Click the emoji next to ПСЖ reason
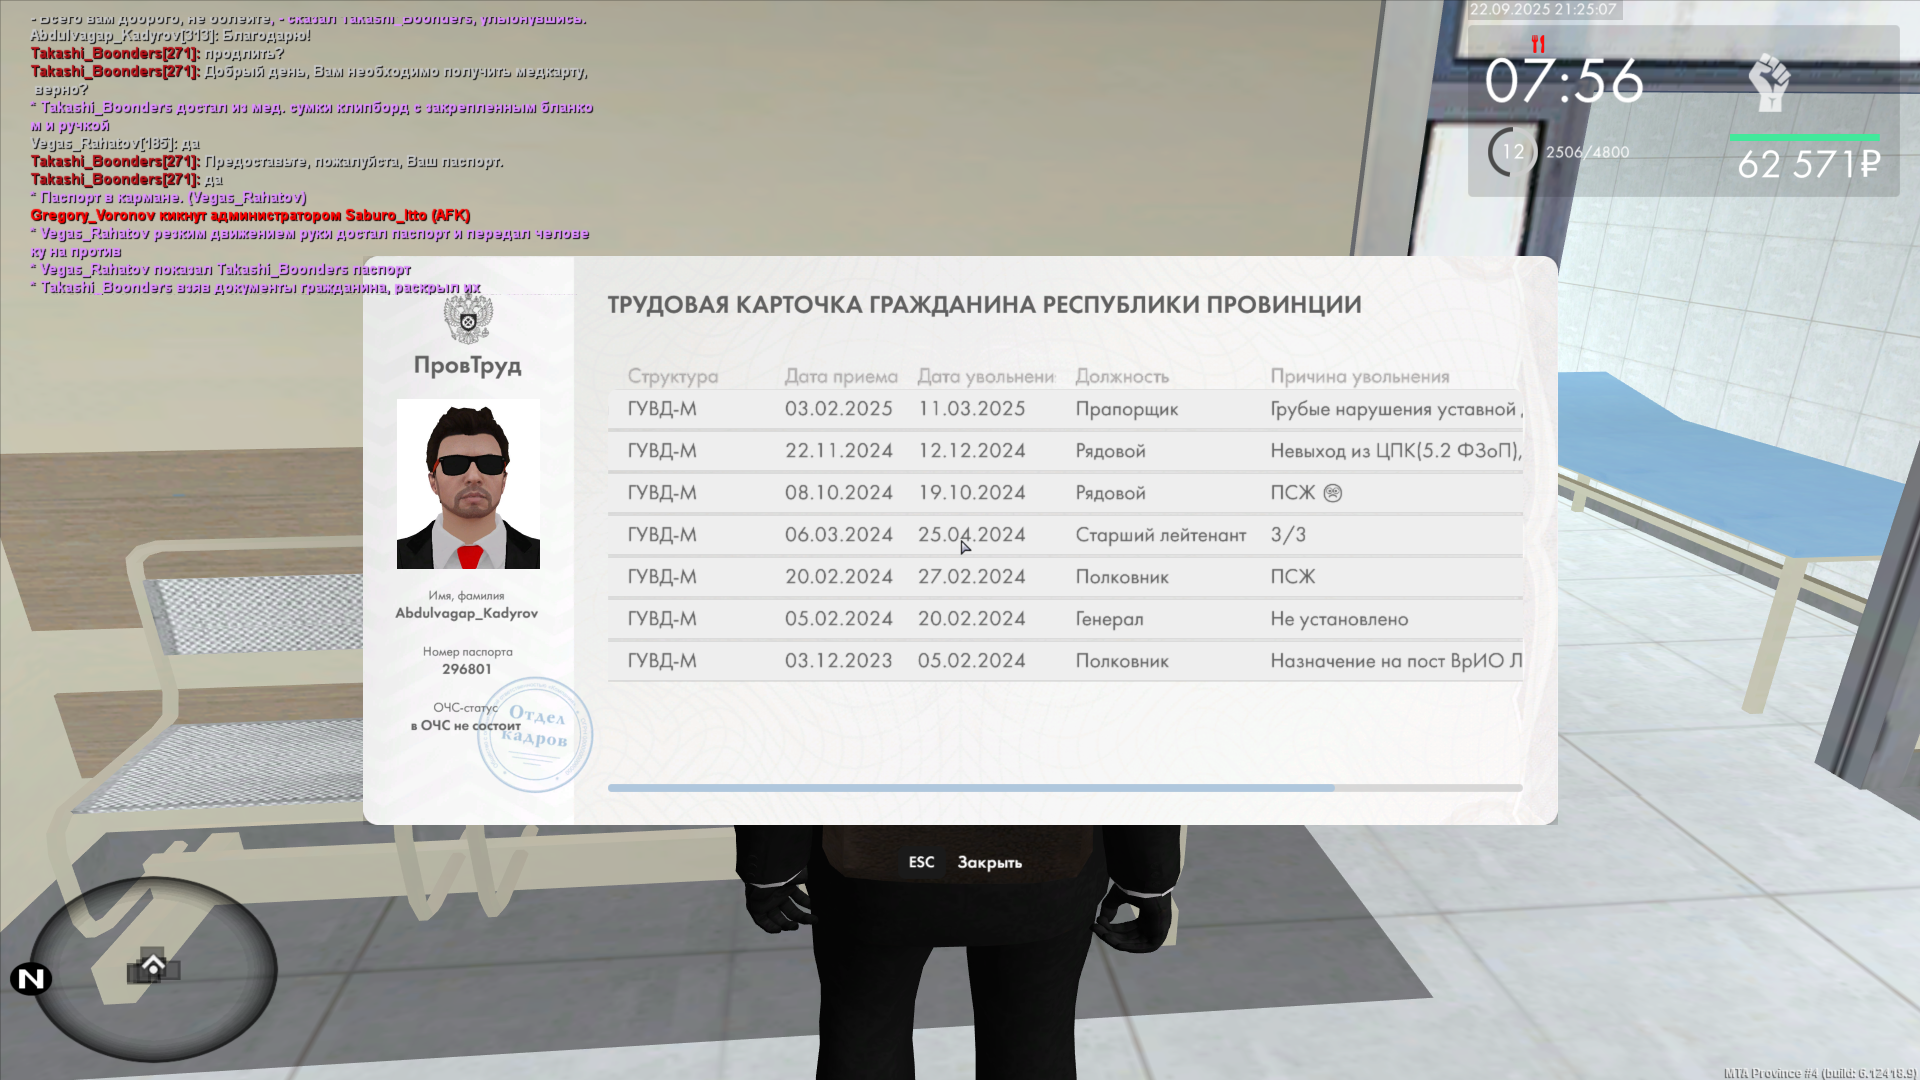1920x1080 pixels. pos(1332,493)
